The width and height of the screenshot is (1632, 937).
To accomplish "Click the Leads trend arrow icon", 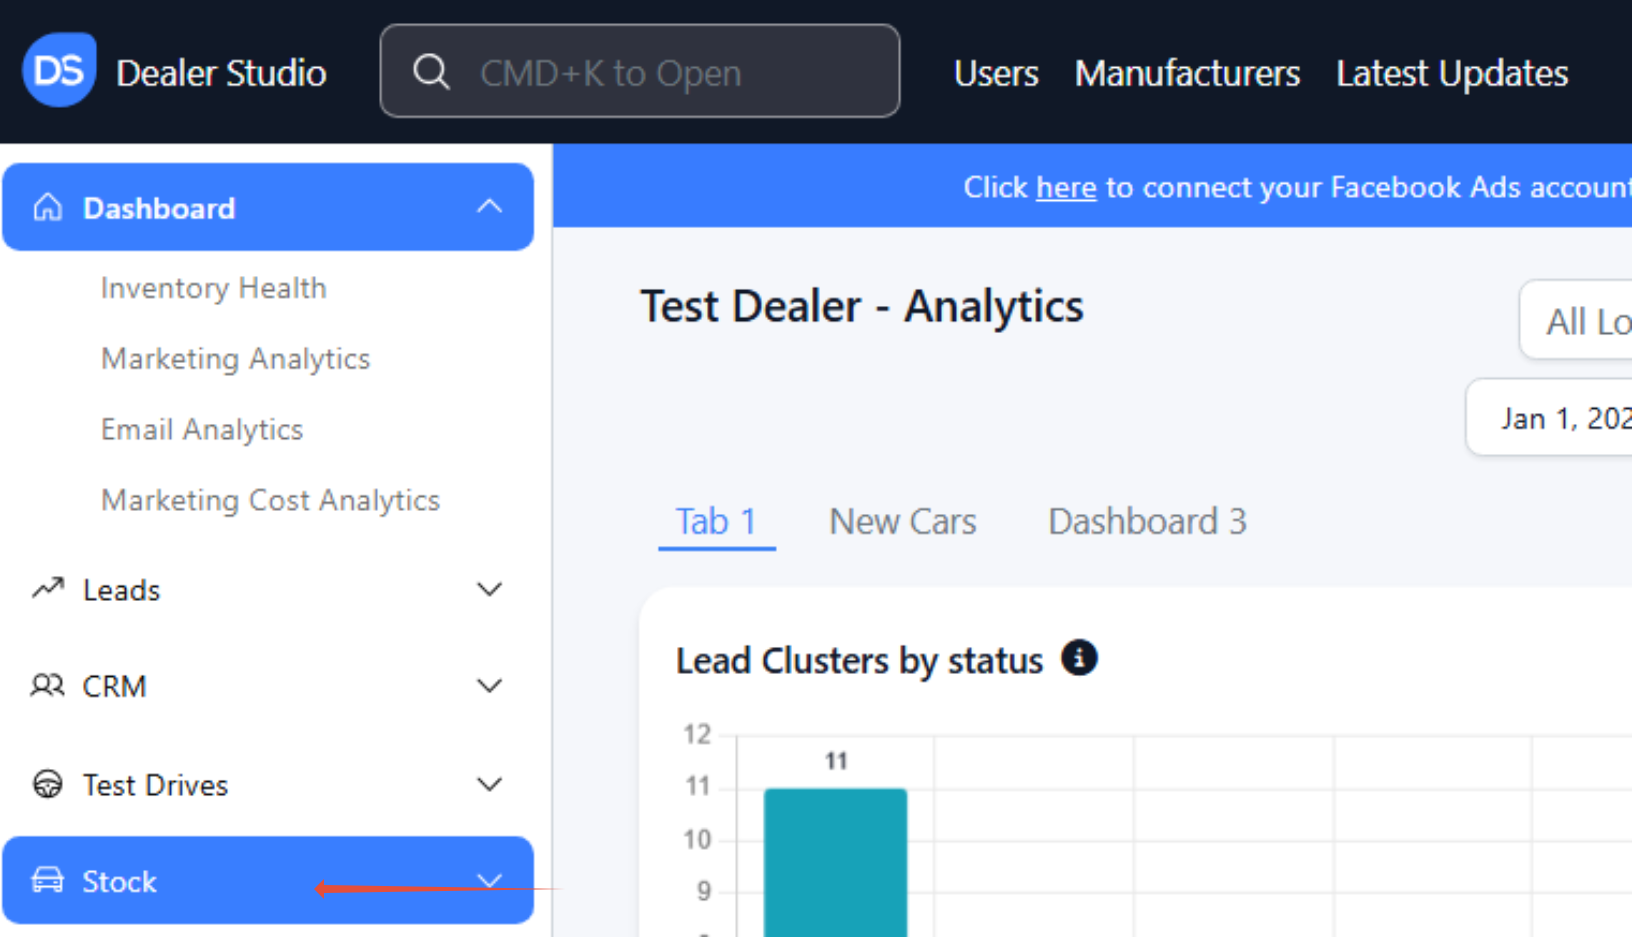I will coord(47,589).
